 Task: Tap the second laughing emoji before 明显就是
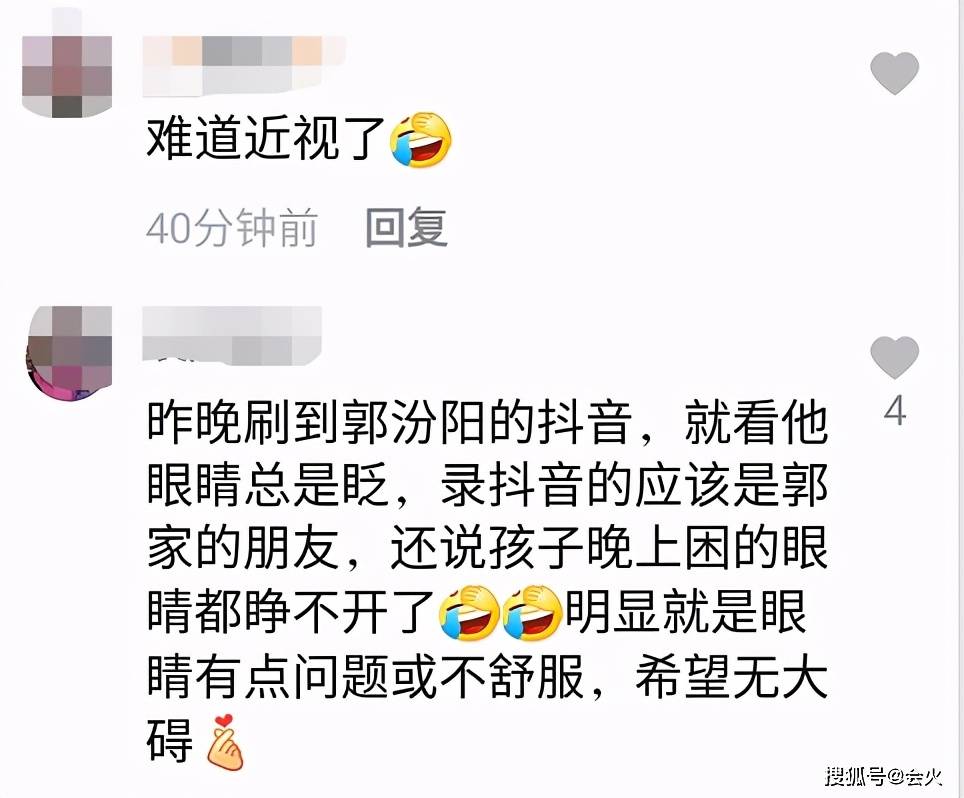[x=532, y=613]
